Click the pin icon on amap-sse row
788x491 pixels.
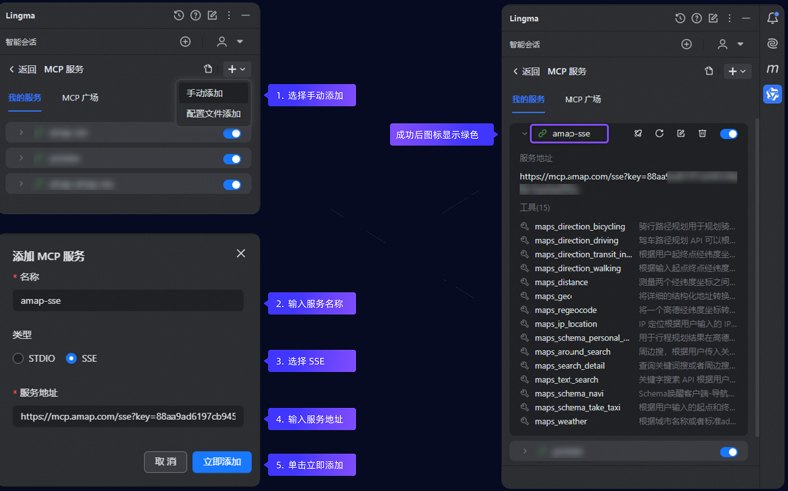tap(638, 133)
